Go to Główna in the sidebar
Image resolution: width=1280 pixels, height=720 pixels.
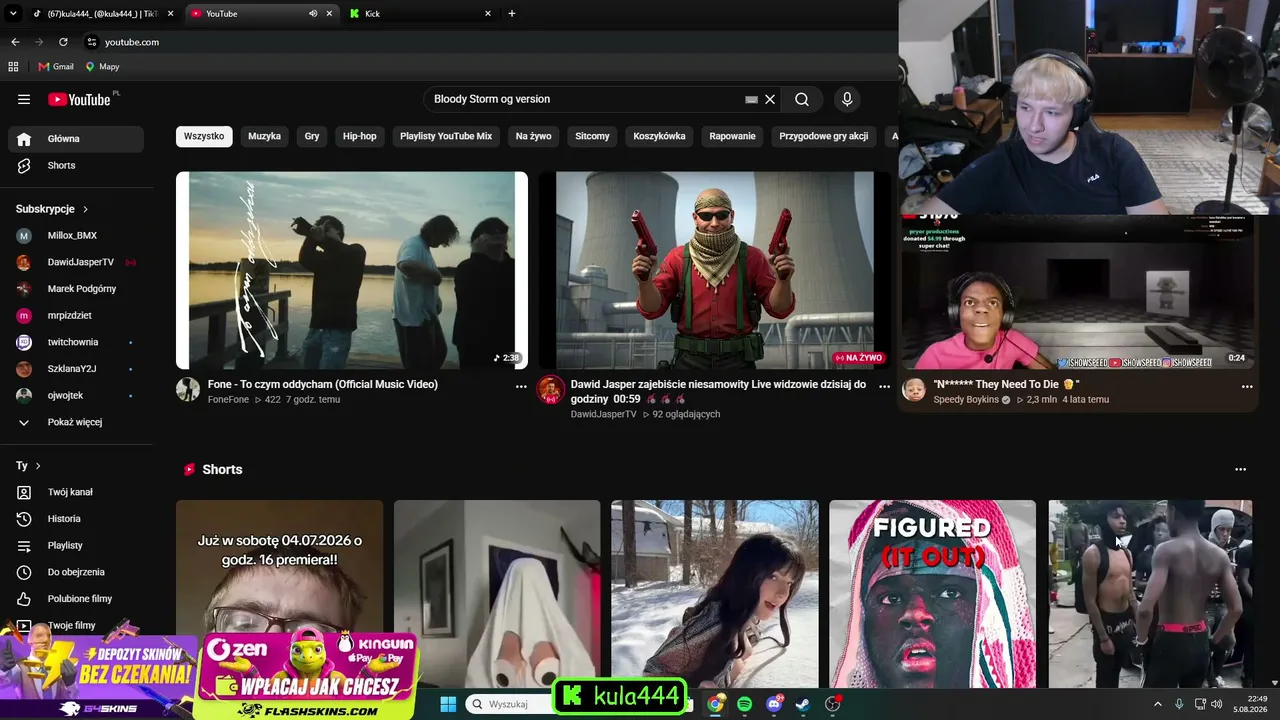76,139
